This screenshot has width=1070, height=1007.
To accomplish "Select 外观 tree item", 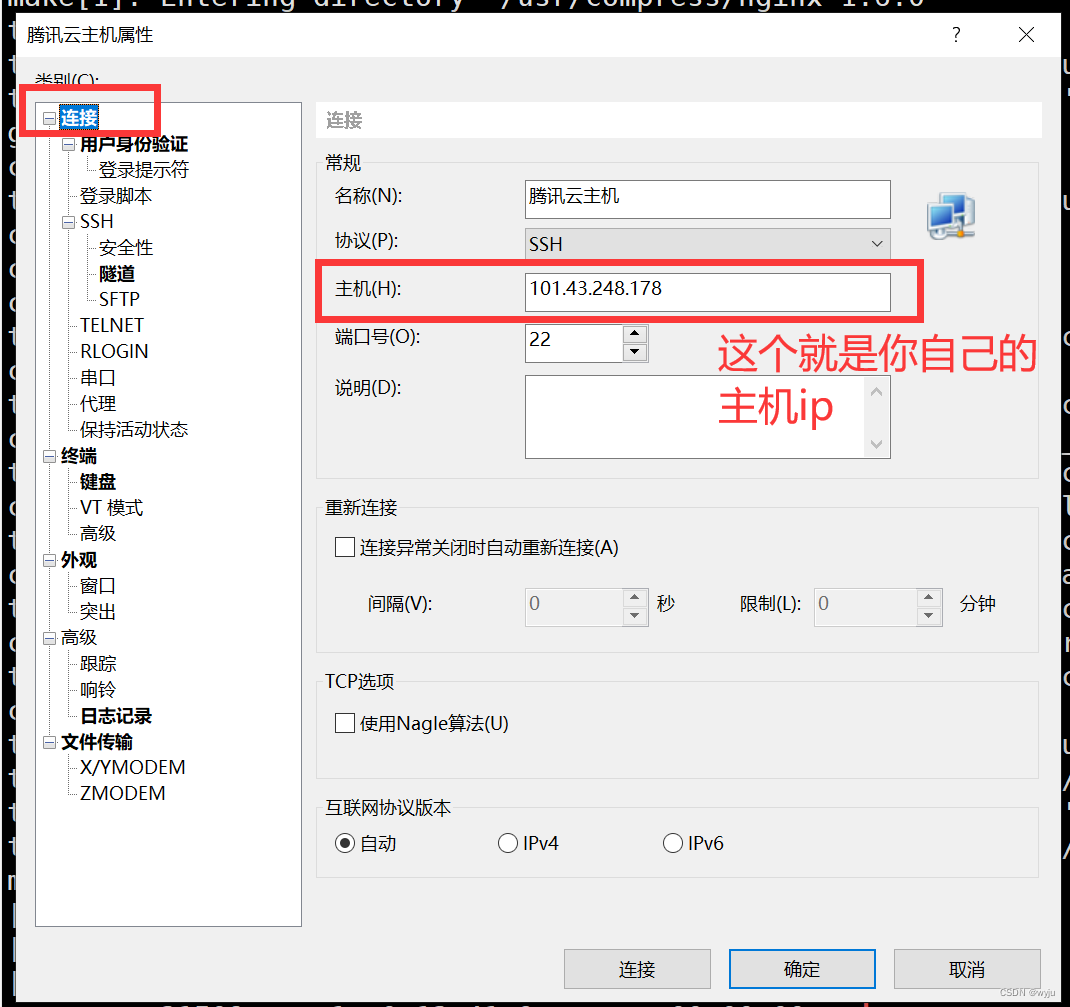I will tap(78, 560).
